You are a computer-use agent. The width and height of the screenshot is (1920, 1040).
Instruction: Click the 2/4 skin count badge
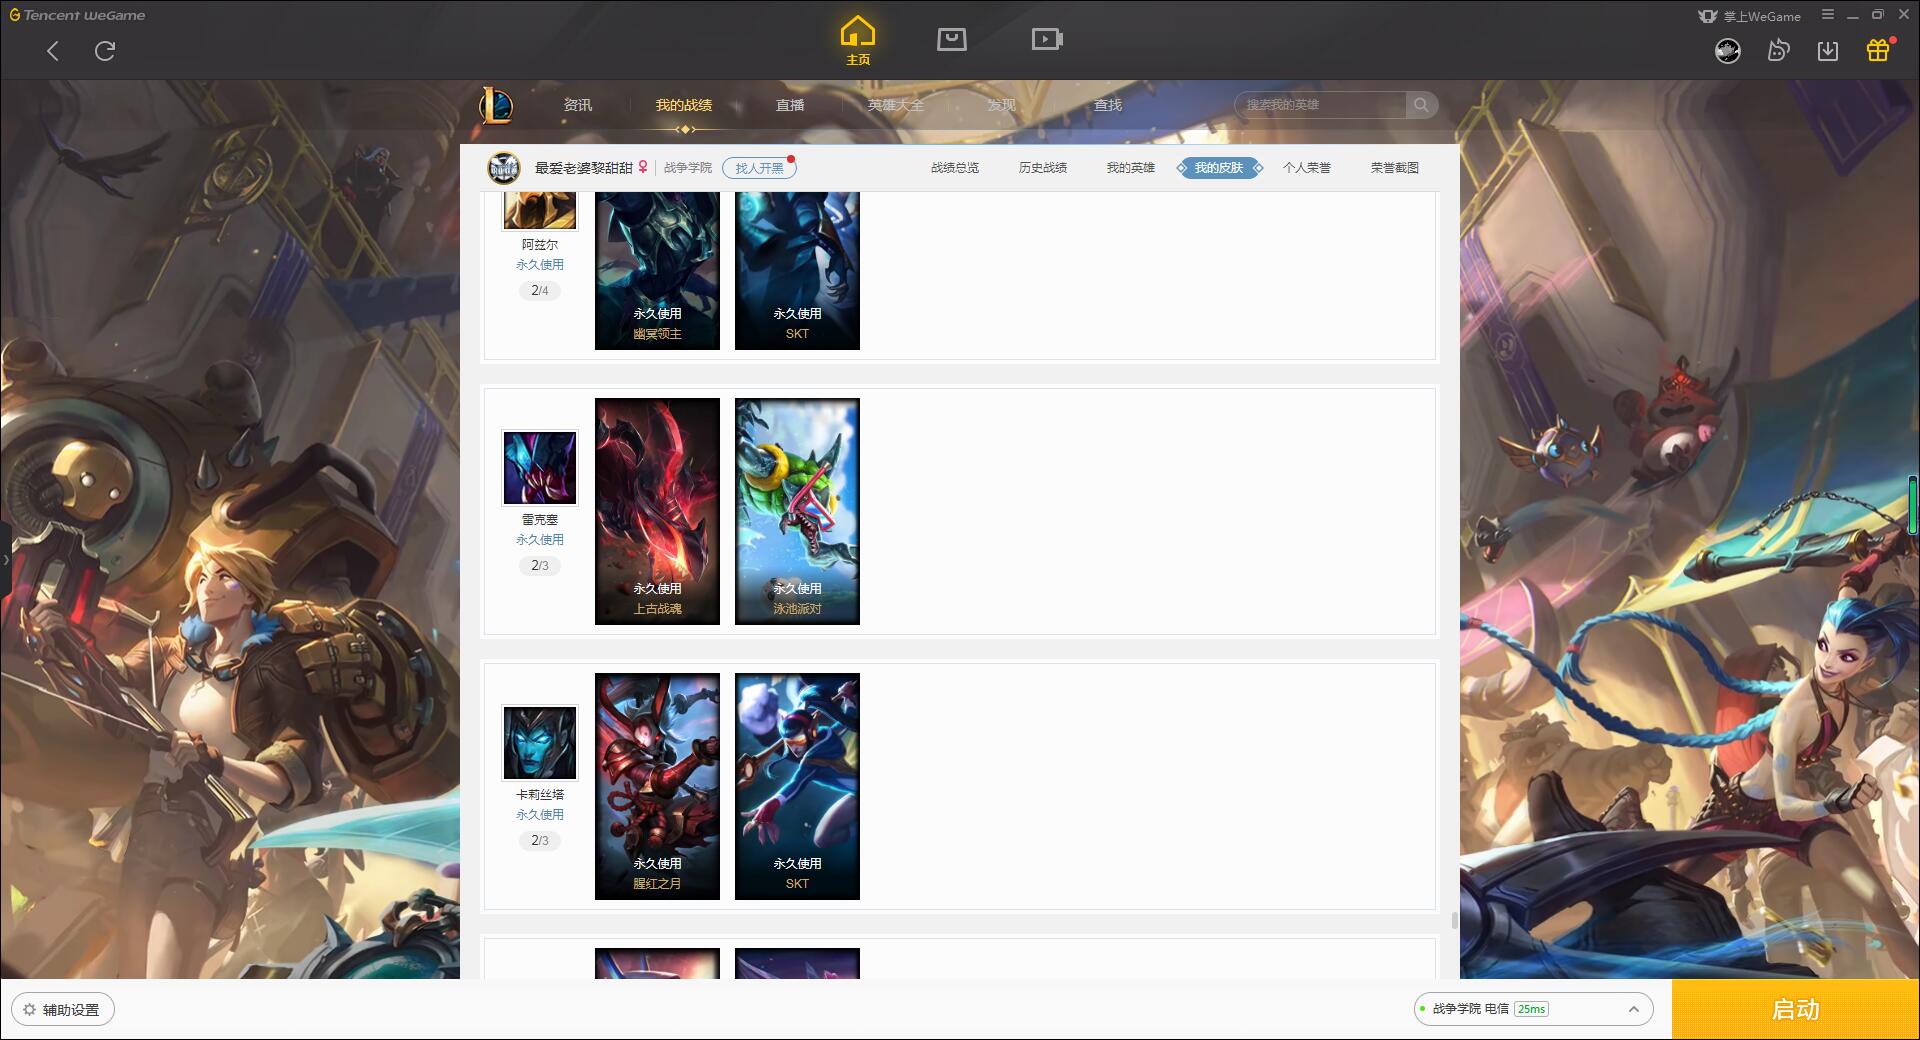click(x=540, y=291)
